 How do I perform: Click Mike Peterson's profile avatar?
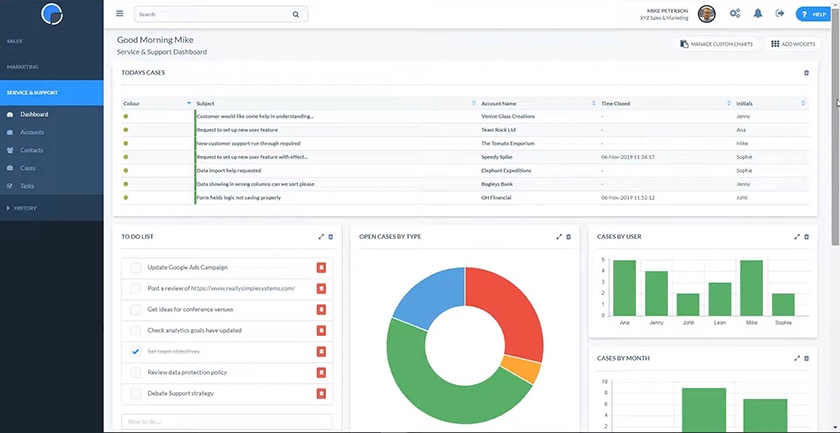coord(707,14)
